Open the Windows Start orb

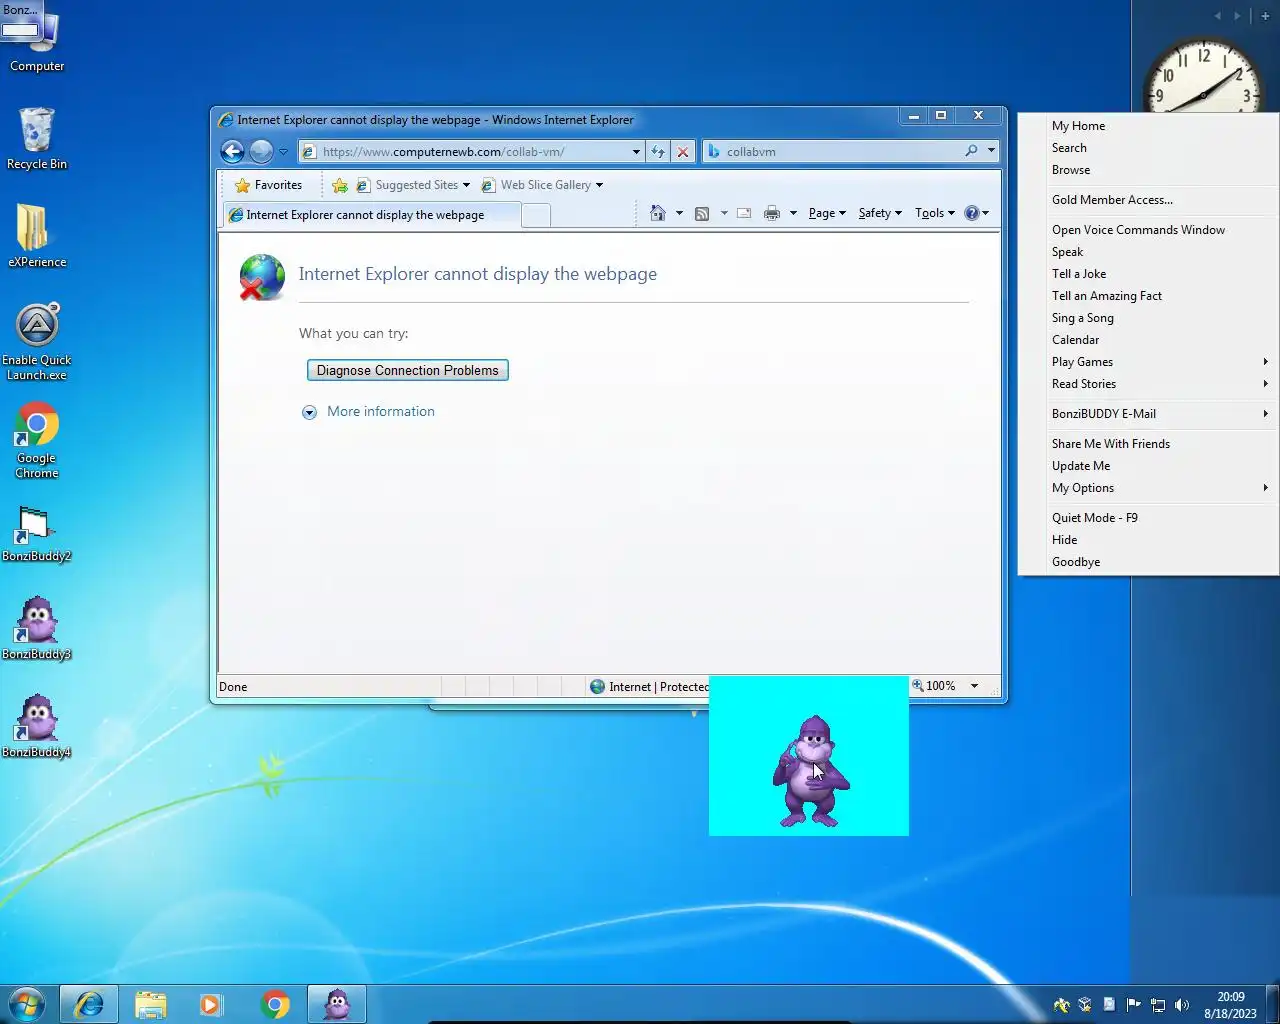click(27, 1004)
